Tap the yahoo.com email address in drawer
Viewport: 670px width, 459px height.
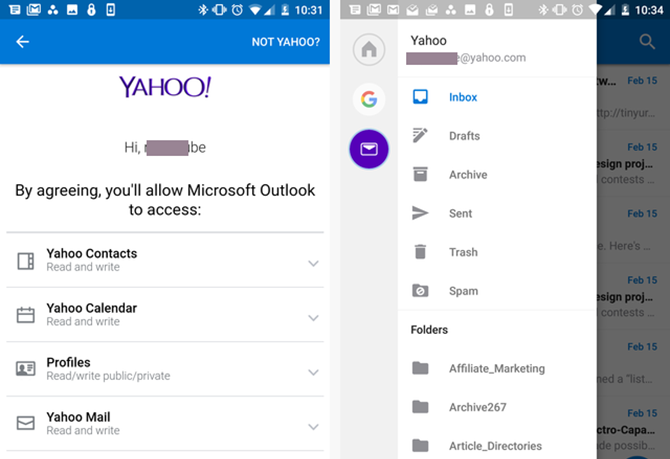tap(466, 58)
